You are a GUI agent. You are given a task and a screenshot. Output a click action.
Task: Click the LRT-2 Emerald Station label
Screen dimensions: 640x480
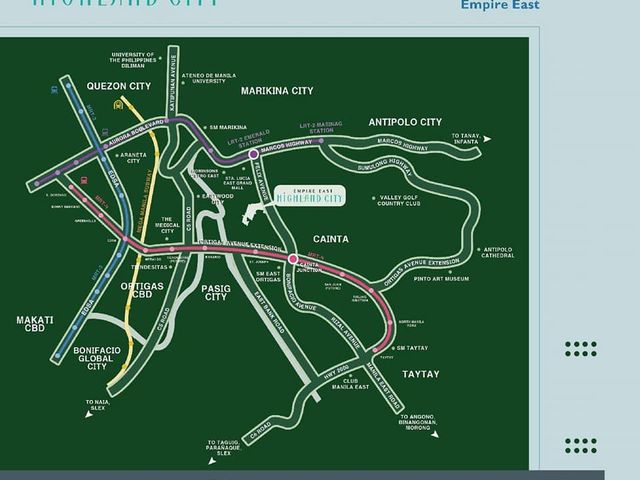pos(250,139)
